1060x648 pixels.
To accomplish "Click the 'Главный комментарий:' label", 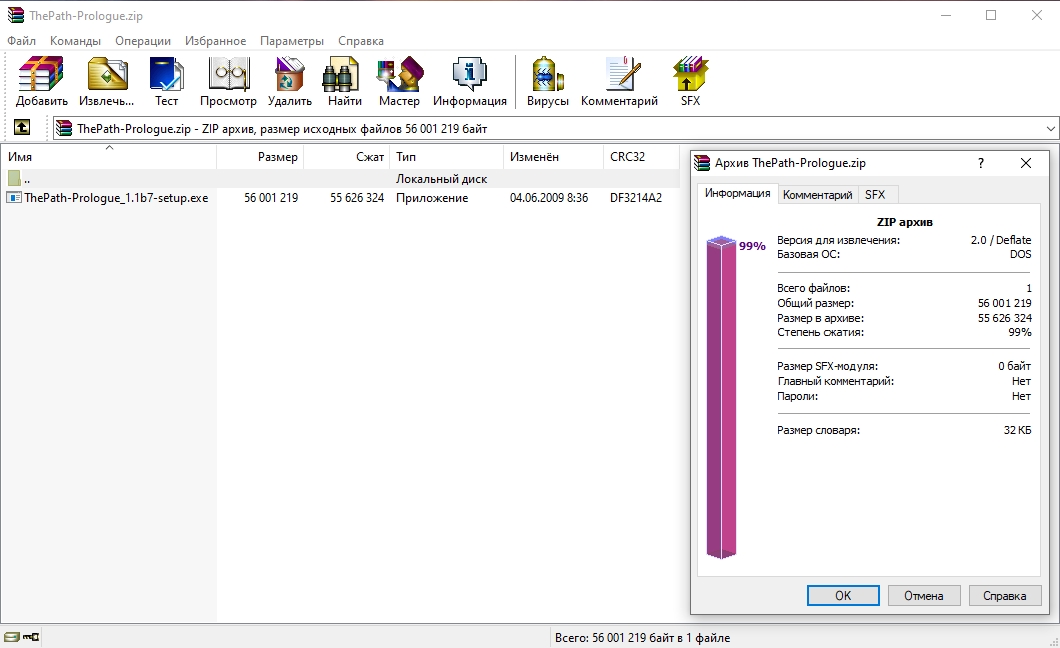I will (x=836, y=381).
